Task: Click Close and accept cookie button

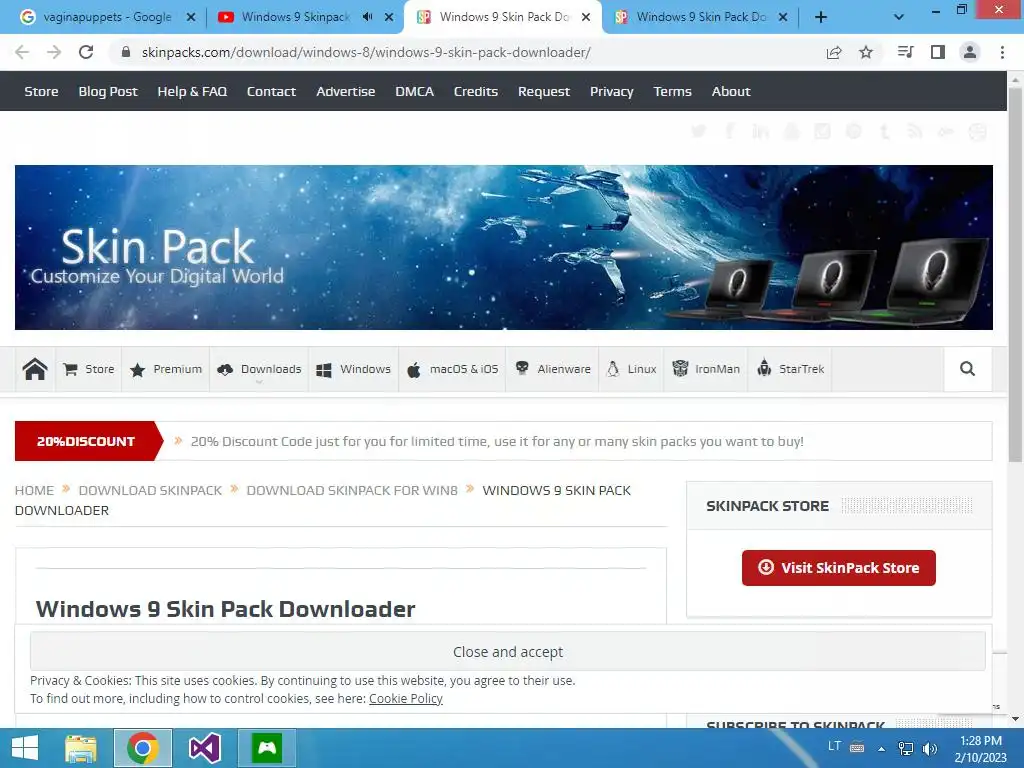Action: coord(507,651)
